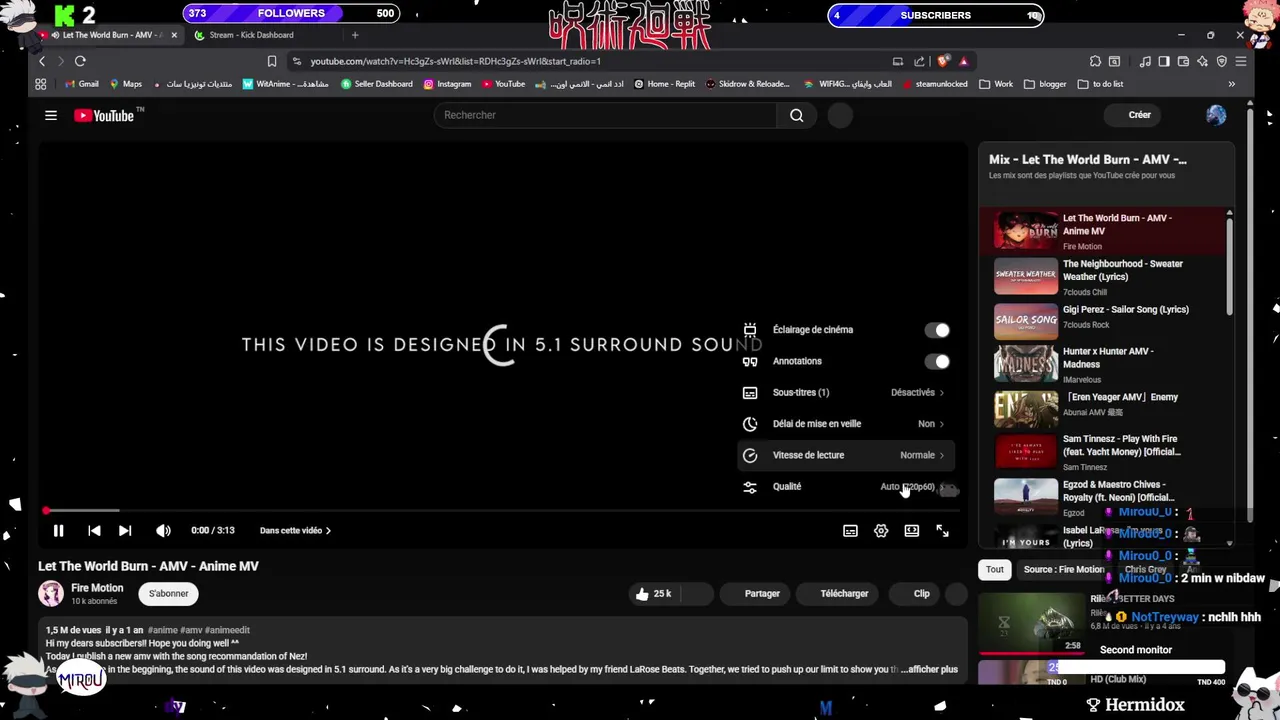Toggle Éclairage de cinéma switch
The width and height of the screenshot is (1280, 720).
[x=936, y=330]
